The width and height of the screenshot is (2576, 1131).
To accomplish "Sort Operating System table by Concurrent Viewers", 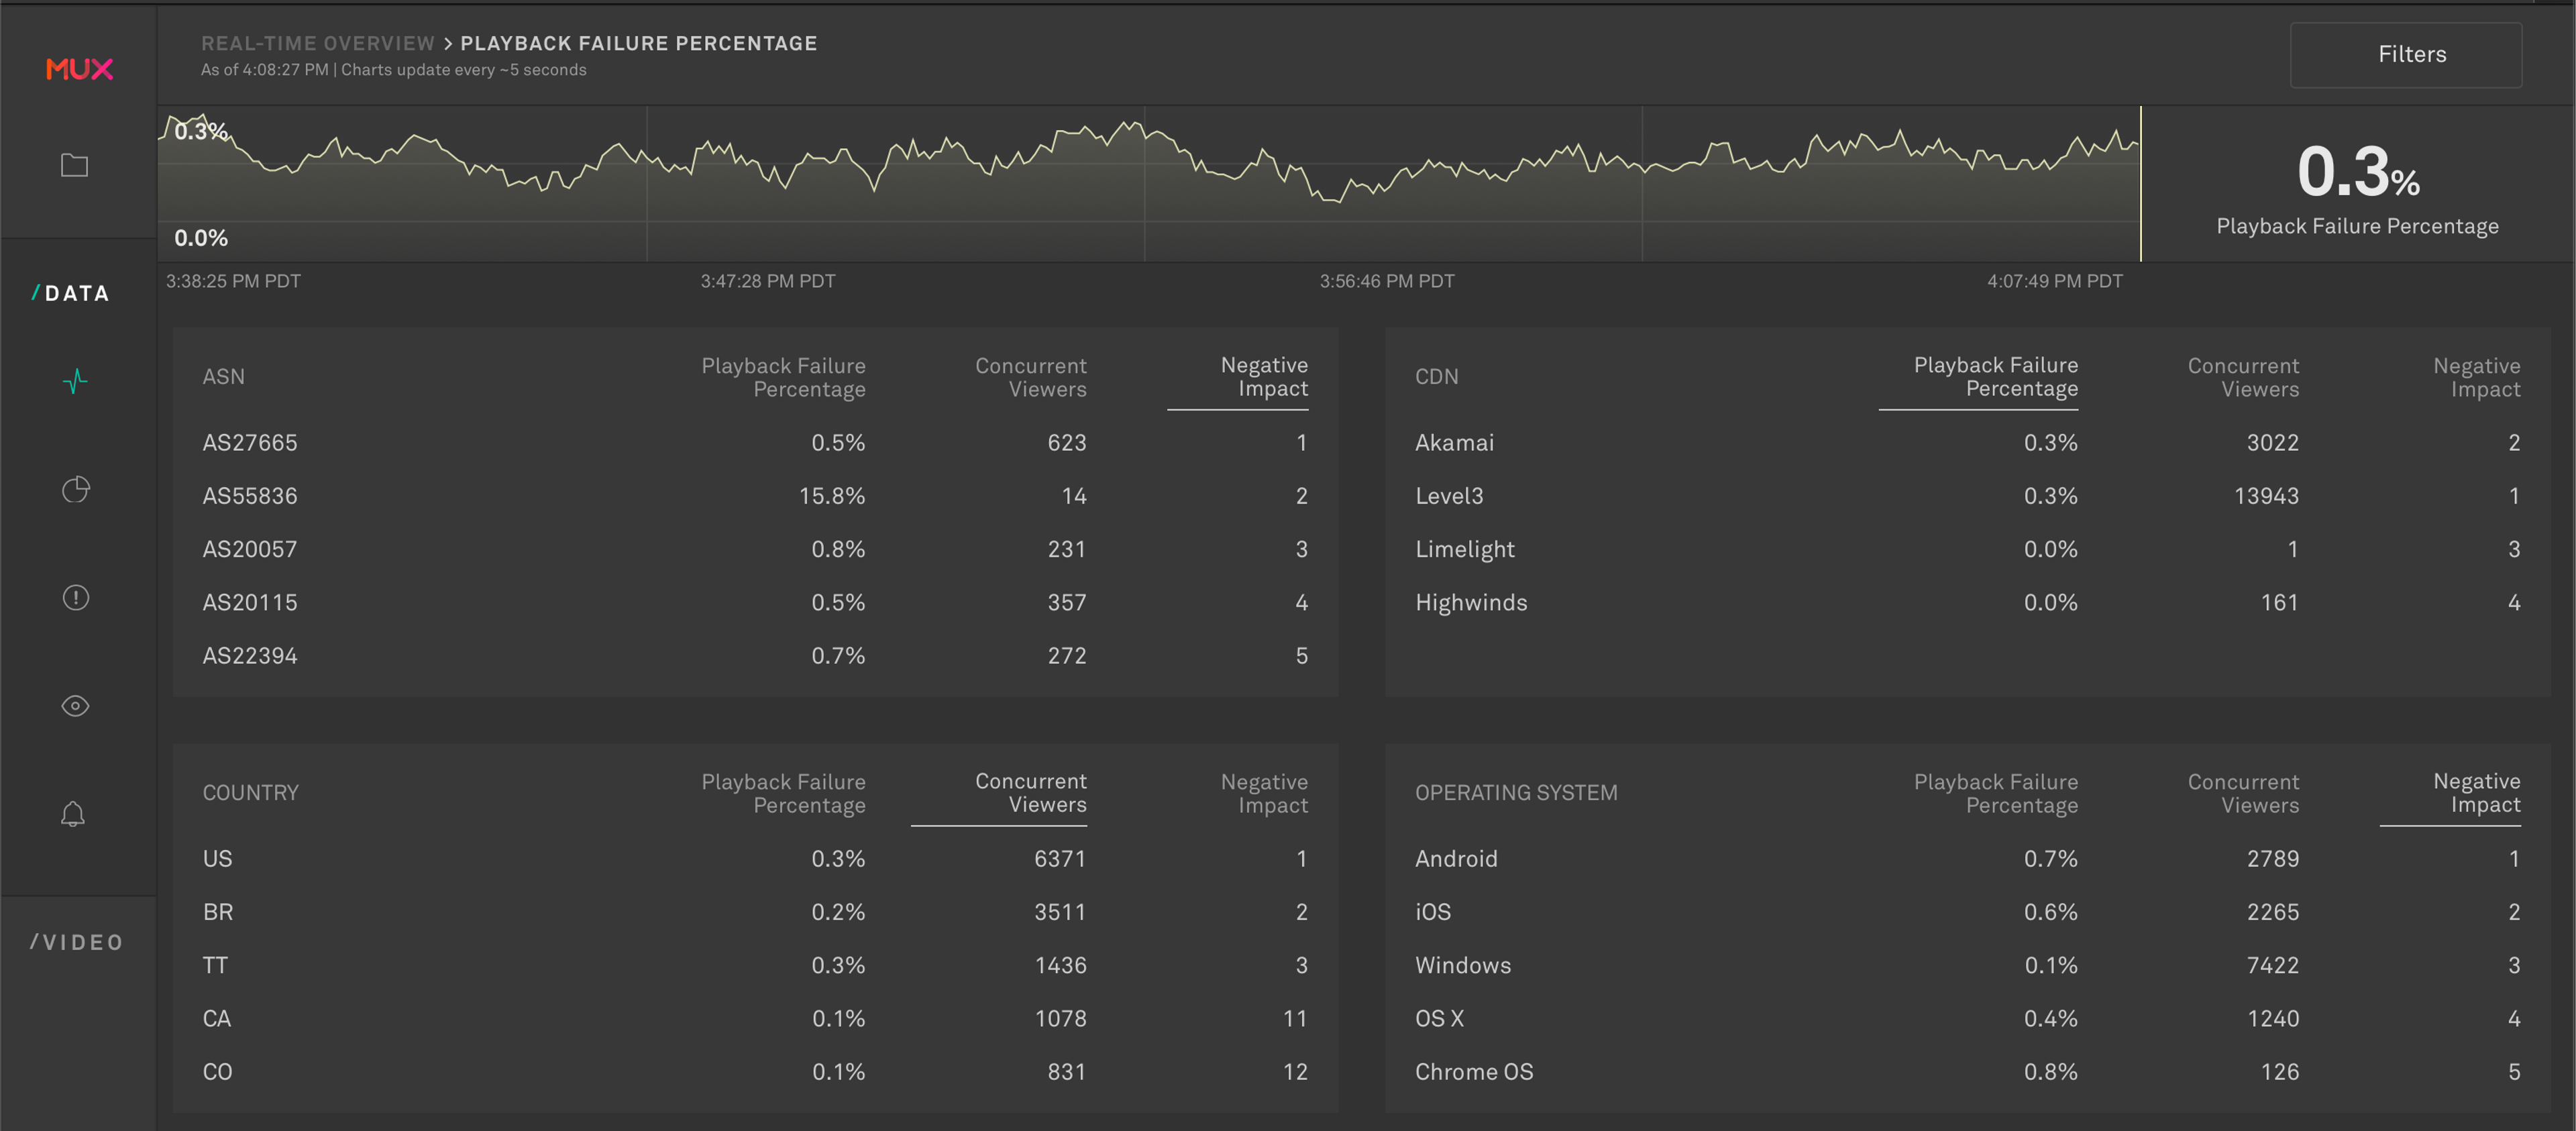I will point(2242,793).
